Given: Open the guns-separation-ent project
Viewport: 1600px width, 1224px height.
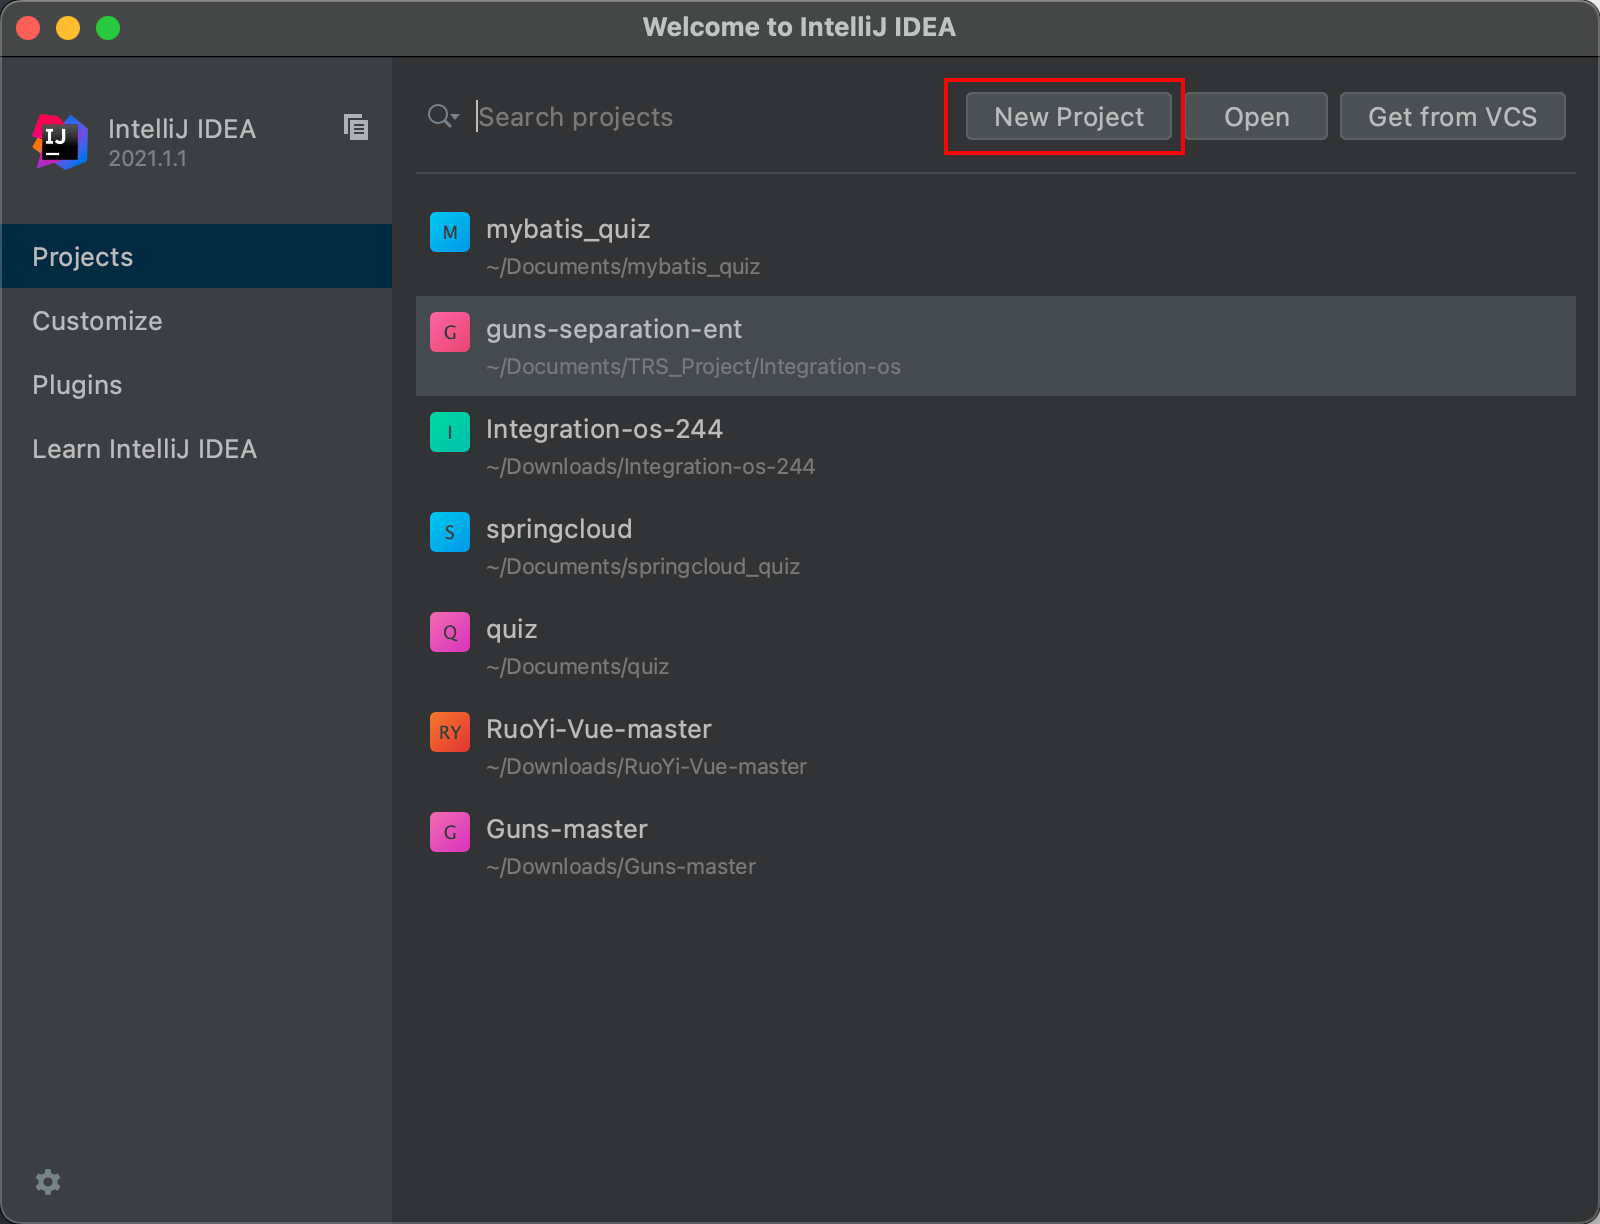Looking at the screenshot, I should [996, 346].
